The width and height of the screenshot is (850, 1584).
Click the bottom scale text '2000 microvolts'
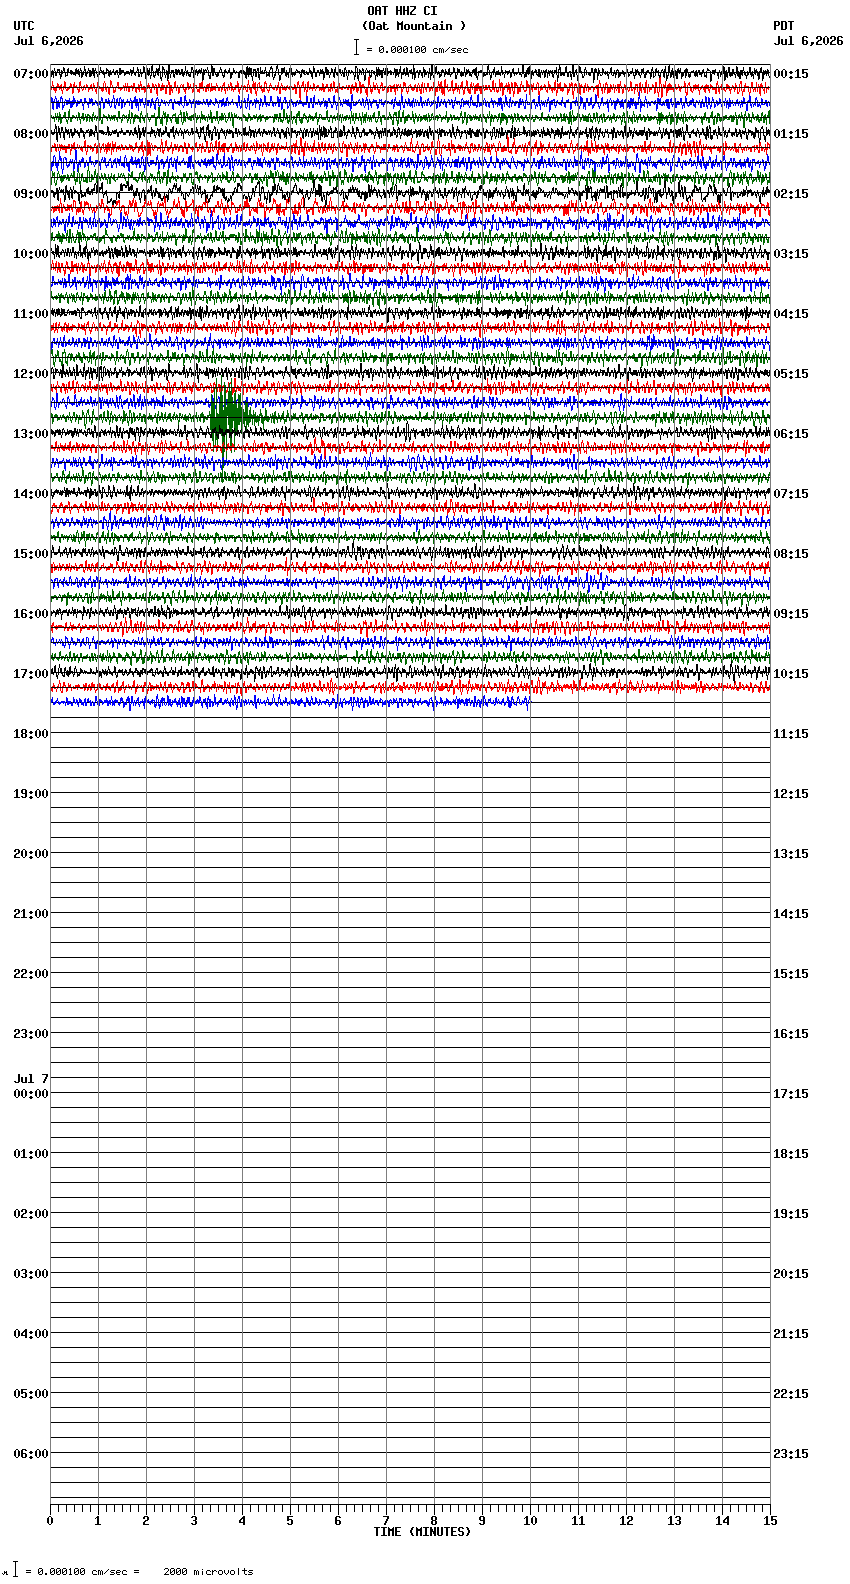point(208,1572)
